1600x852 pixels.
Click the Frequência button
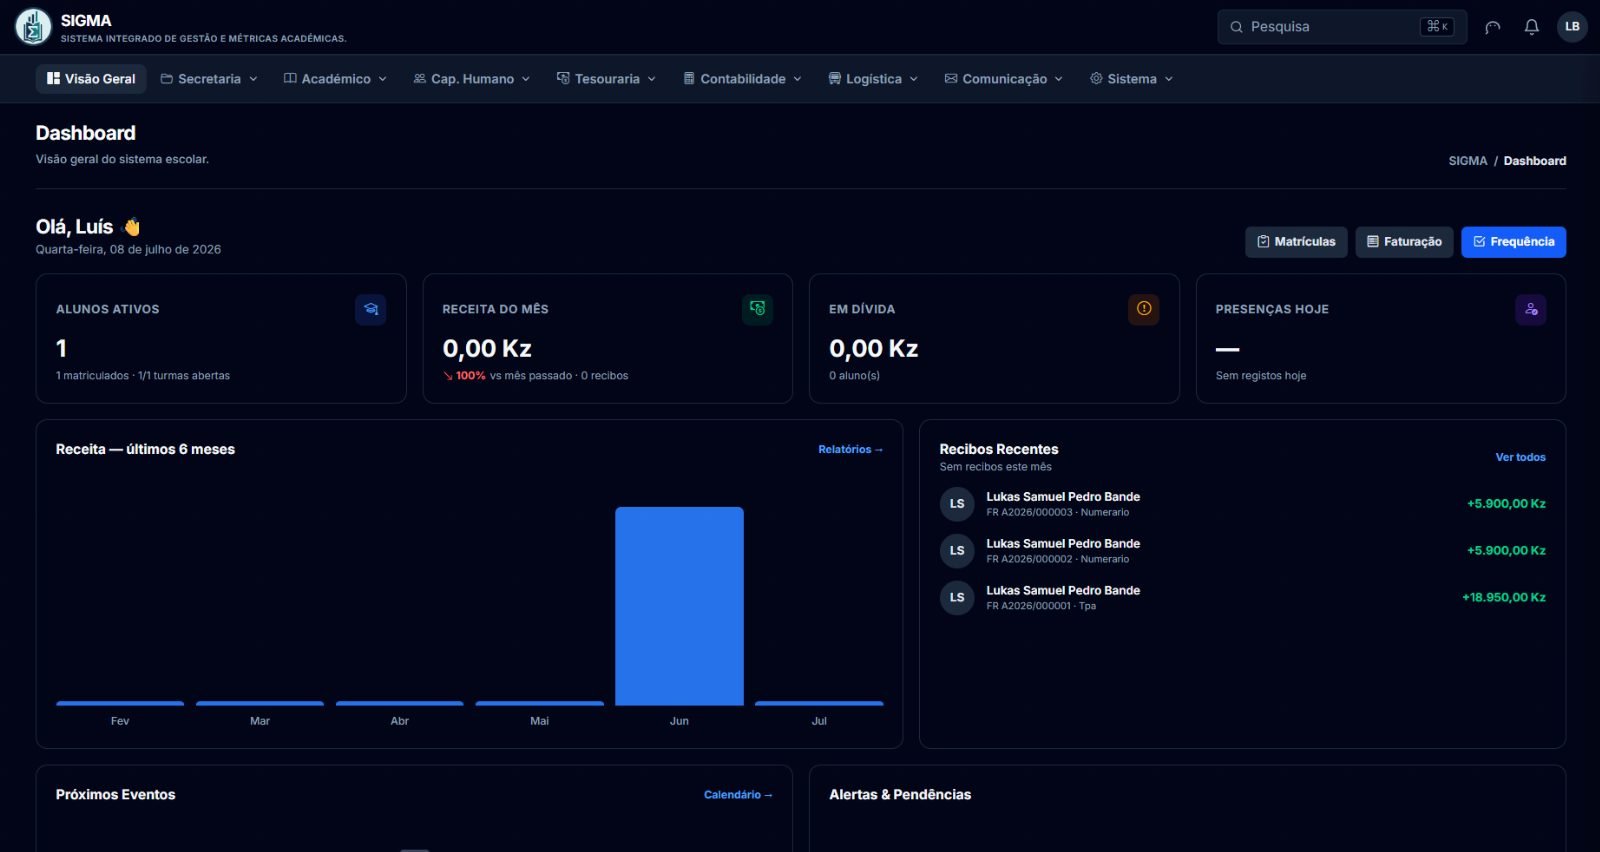tap(1513, 242)
